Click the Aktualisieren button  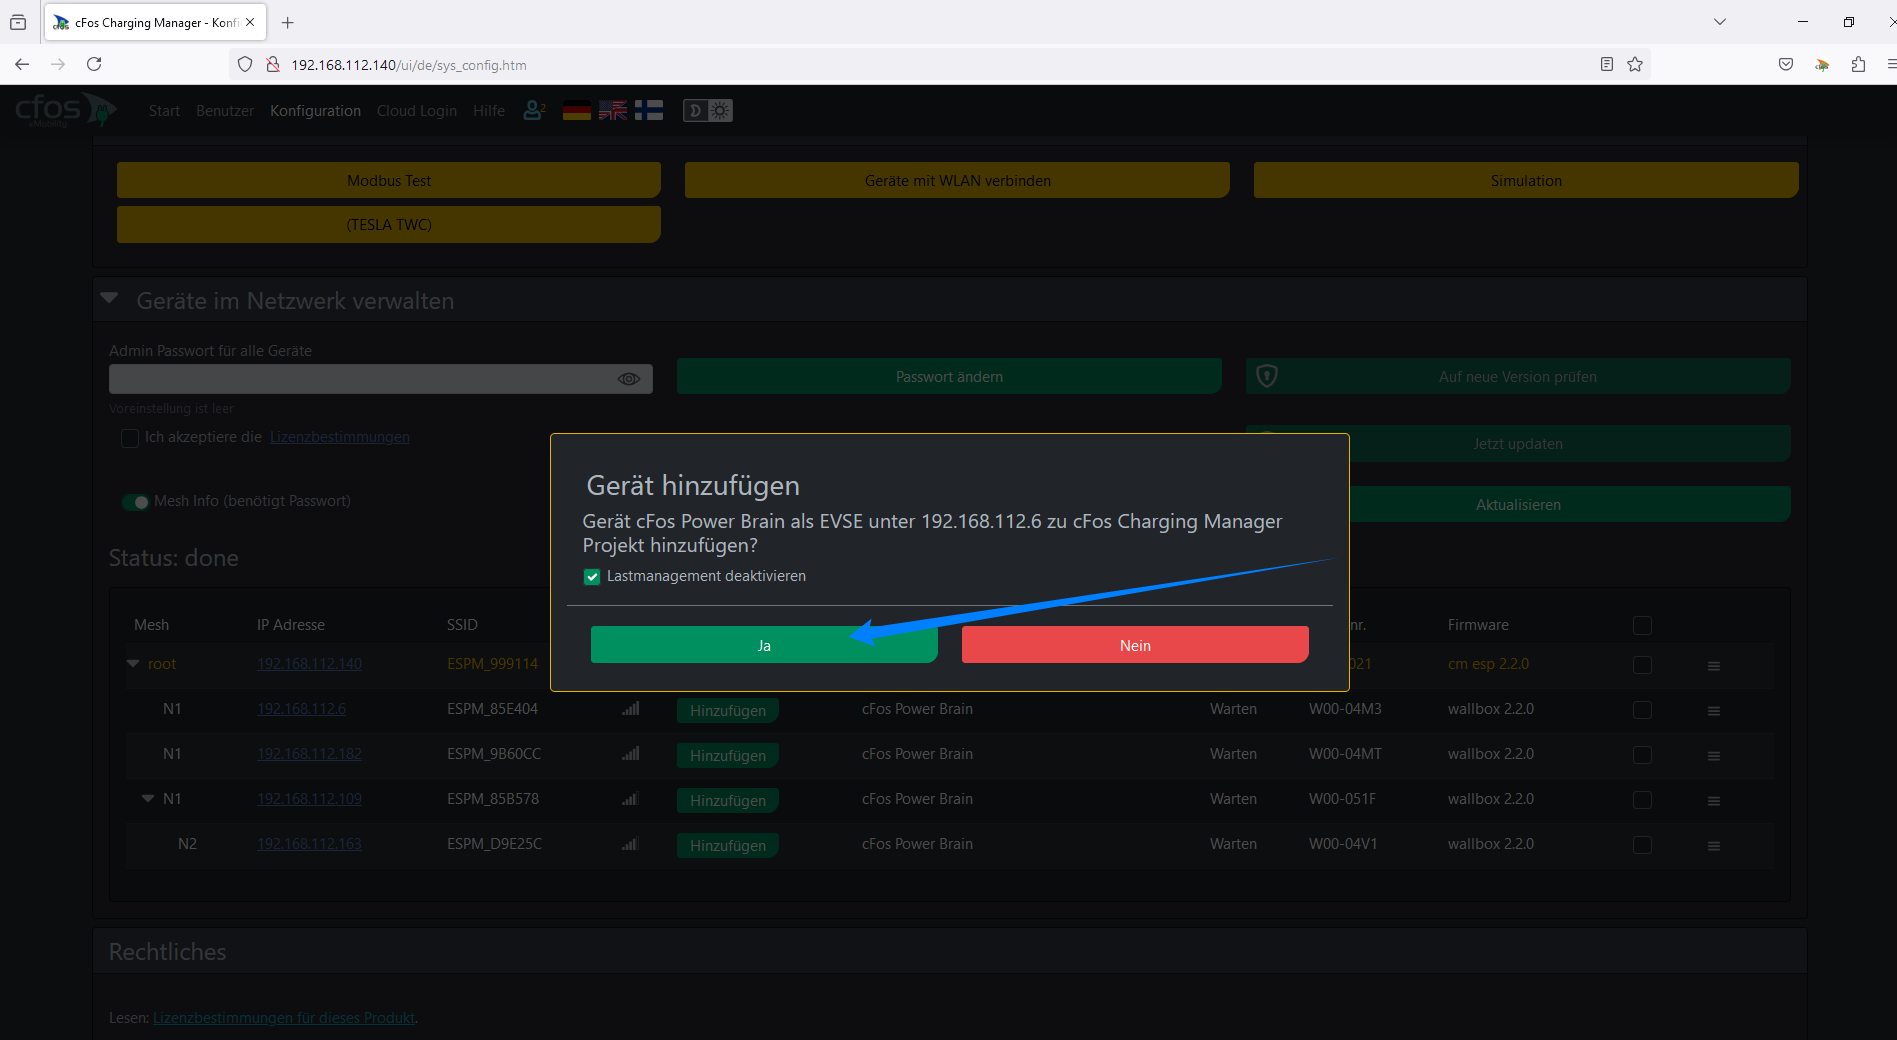1518,504
